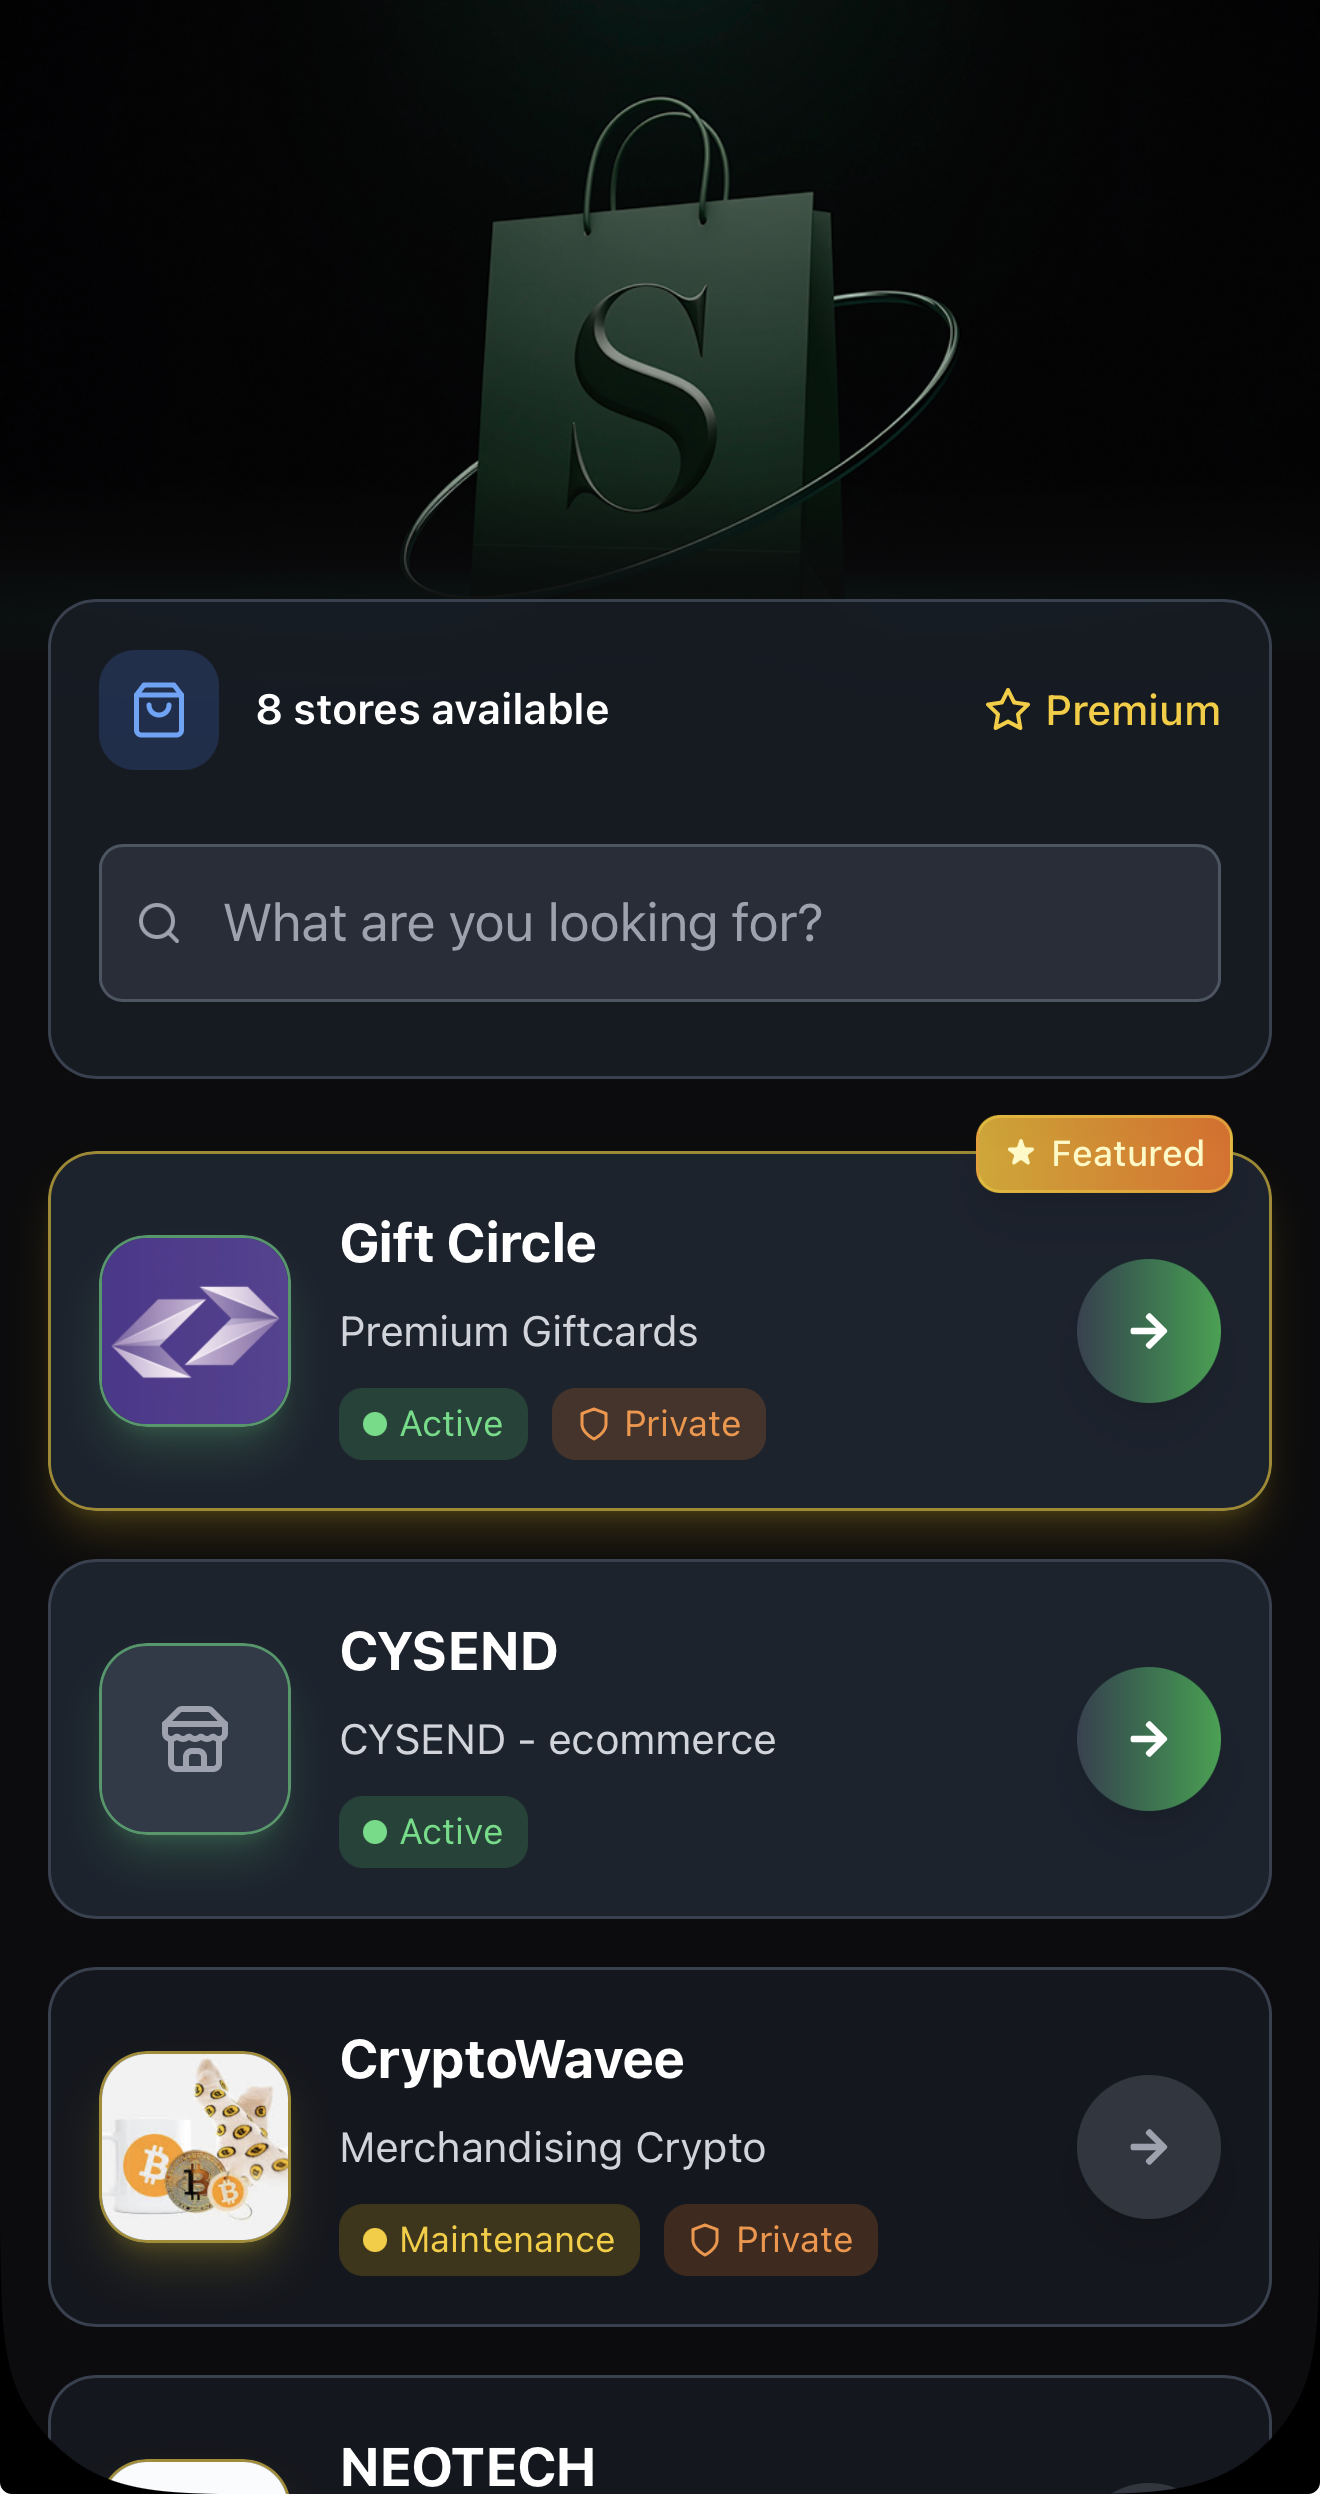Click the star icon next to Premium
Screen dimensions: 1320x2494
pos(1008,711)
